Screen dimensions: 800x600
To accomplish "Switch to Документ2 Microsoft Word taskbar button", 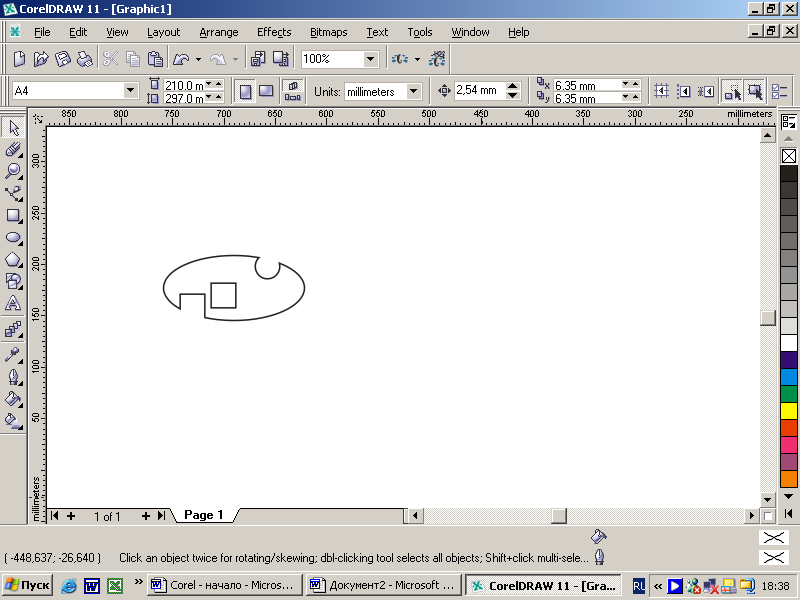I will point(384,585).
